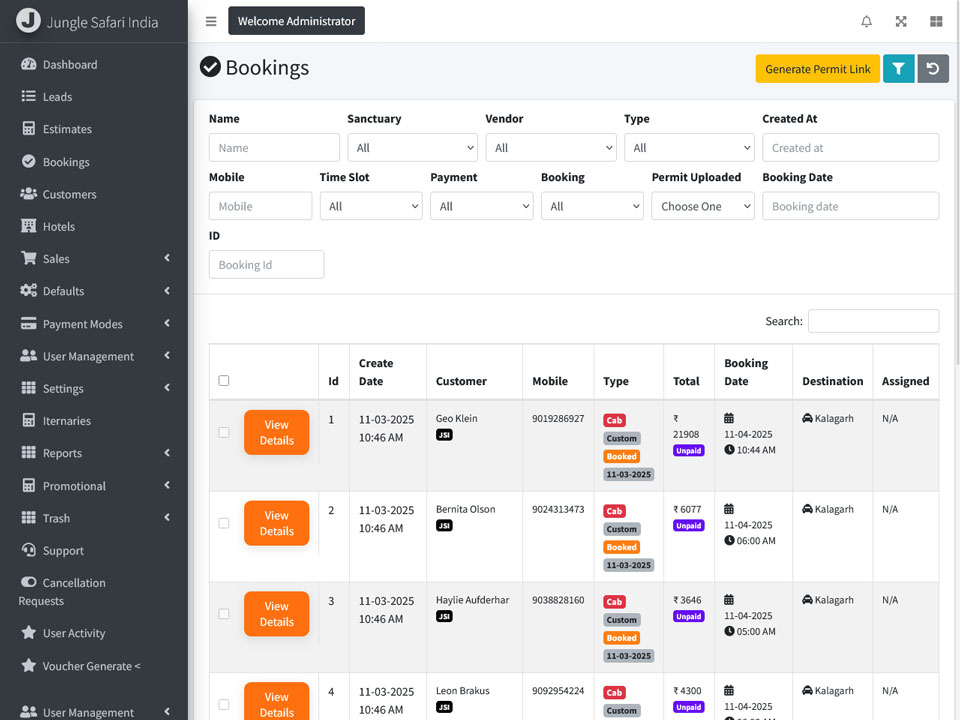Click mobile number 9038828160

click(x=558, y=600)
